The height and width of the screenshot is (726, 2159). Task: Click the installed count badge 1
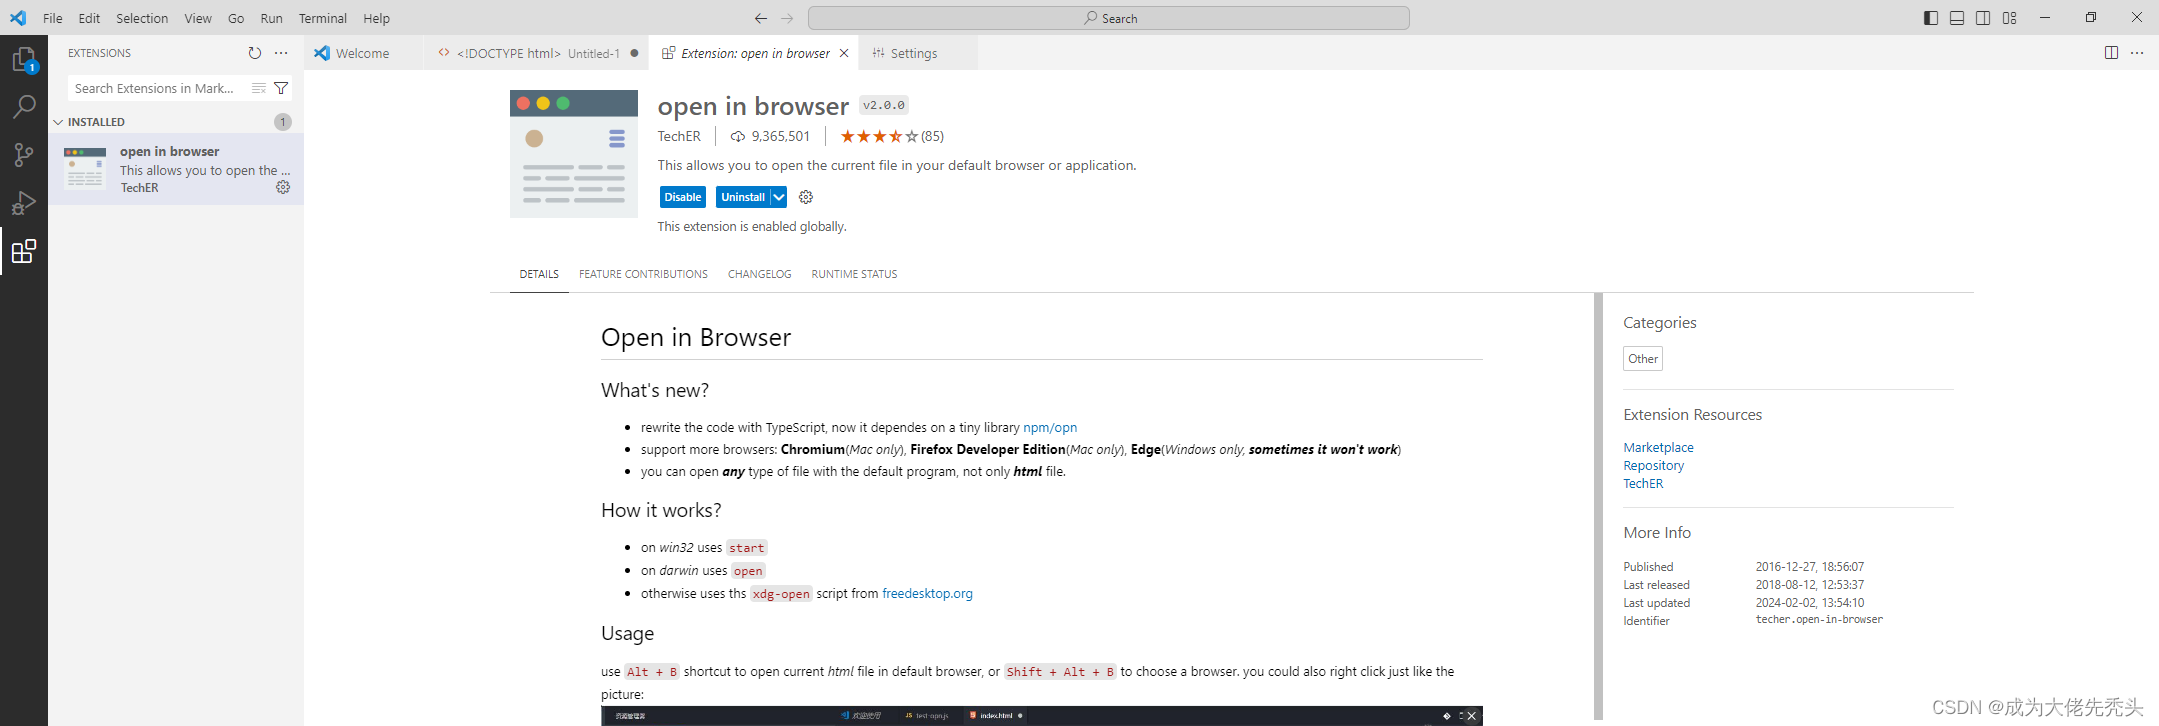coord(283,122)
